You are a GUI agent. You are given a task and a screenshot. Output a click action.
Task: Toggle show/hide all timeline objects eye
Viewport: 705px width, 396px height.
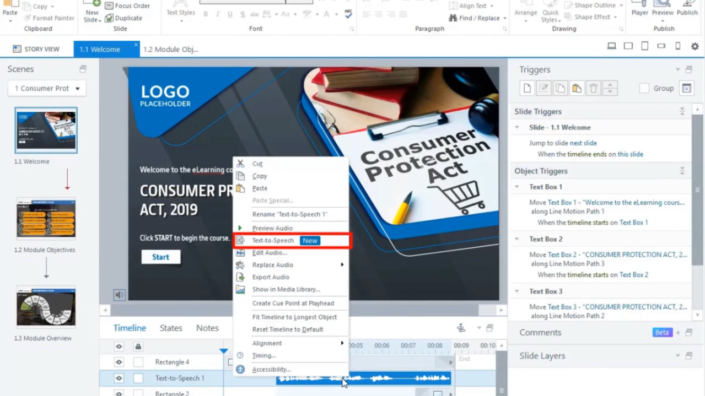tap(119, 346)
